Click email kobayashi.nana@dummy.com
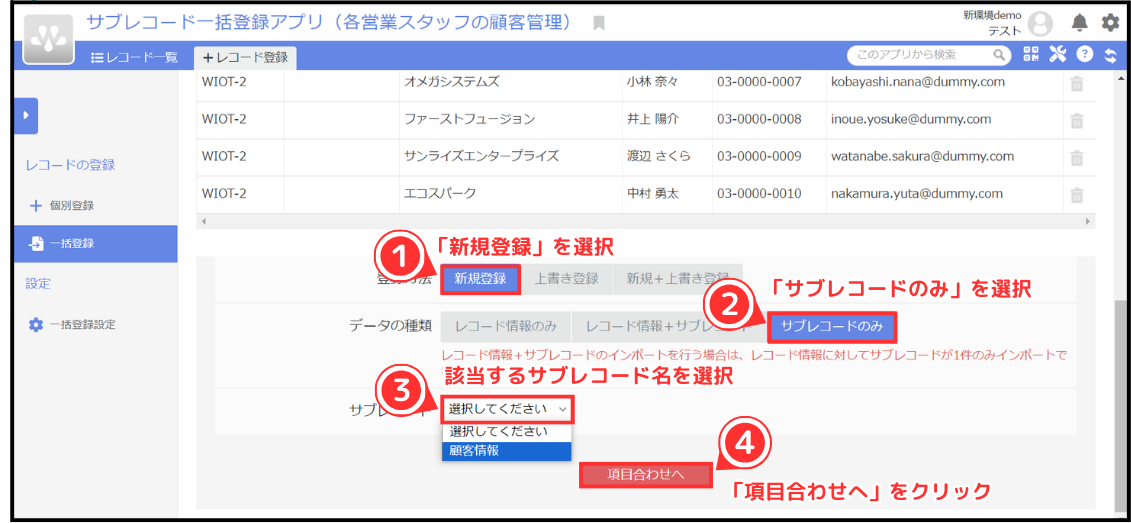Viewport: 1131px width, 523px height. 917,82
